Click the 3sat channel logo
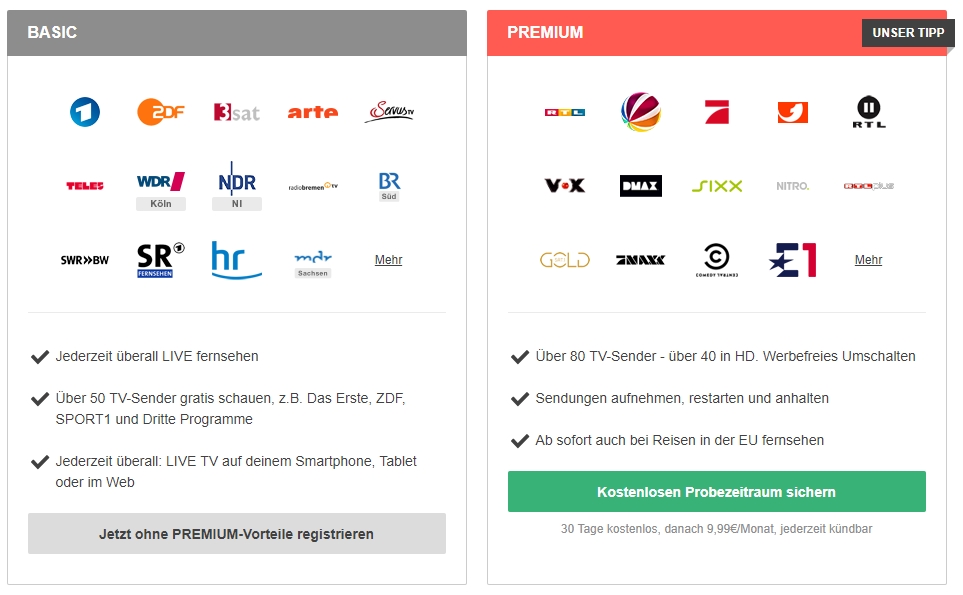 [236, 112]
